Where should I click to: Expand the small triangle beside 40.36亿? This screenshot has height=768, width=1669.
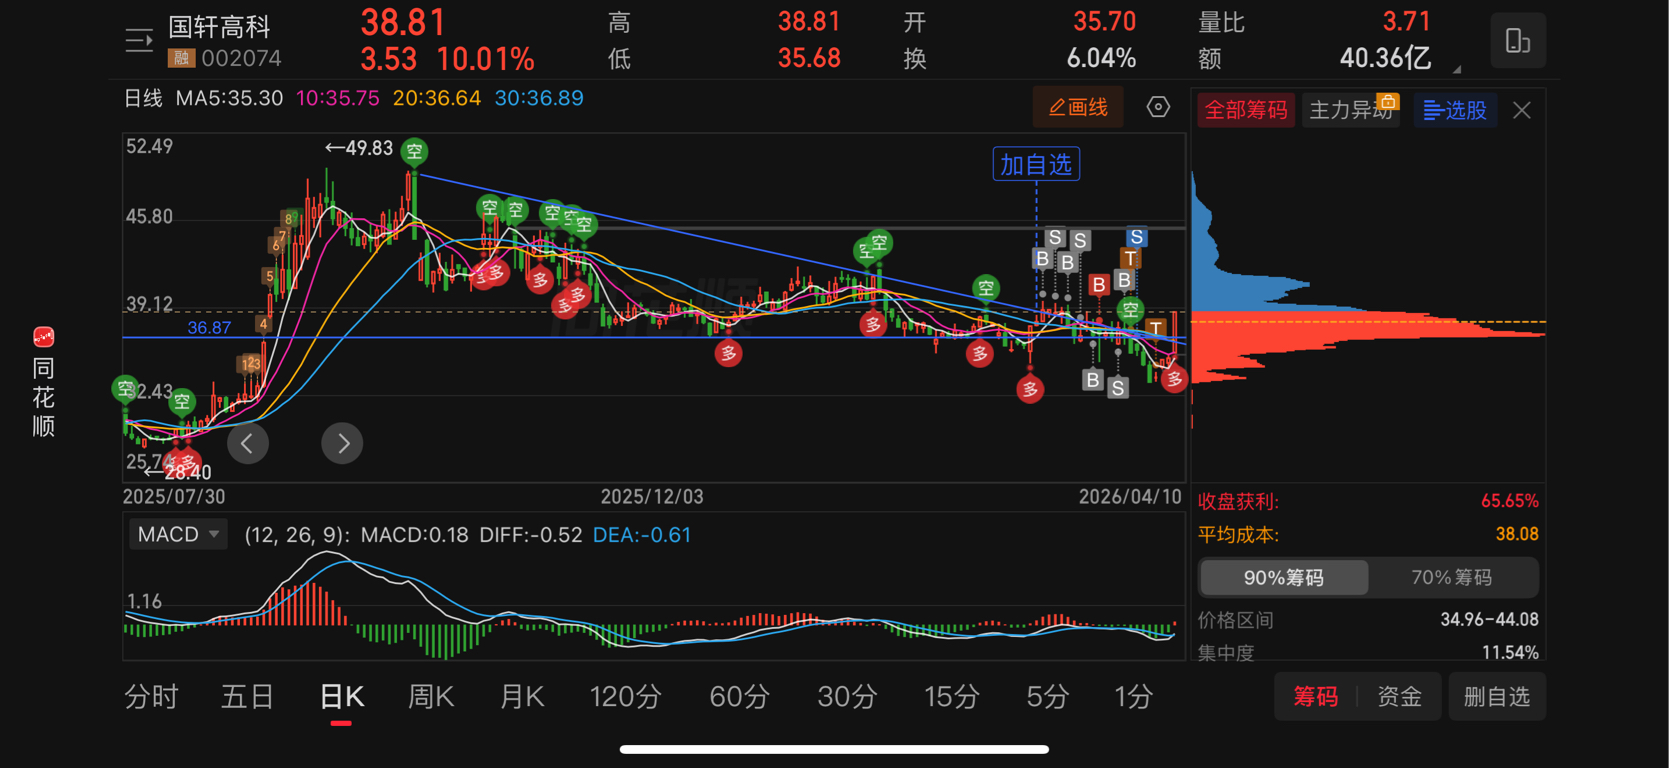pos(1456,69)
